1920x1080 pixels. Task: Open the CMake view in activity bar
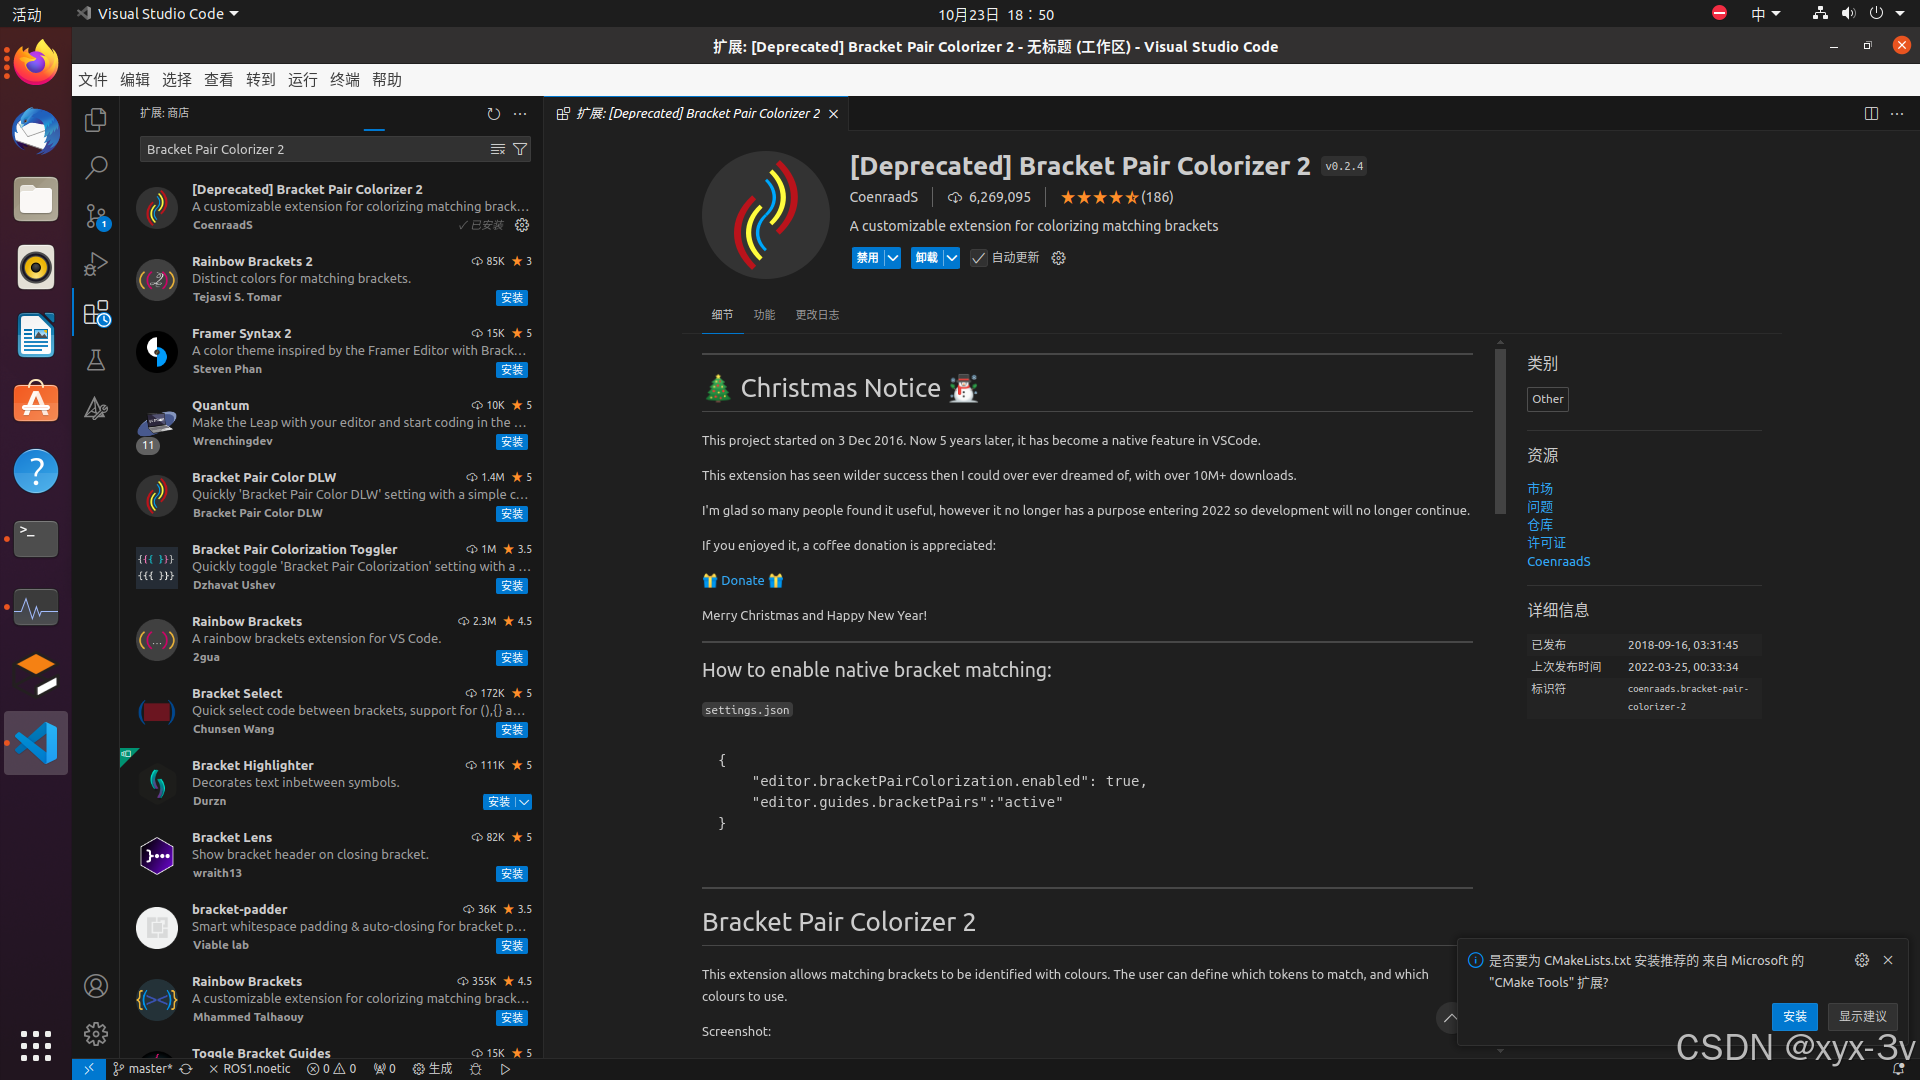tap(96, 409)
